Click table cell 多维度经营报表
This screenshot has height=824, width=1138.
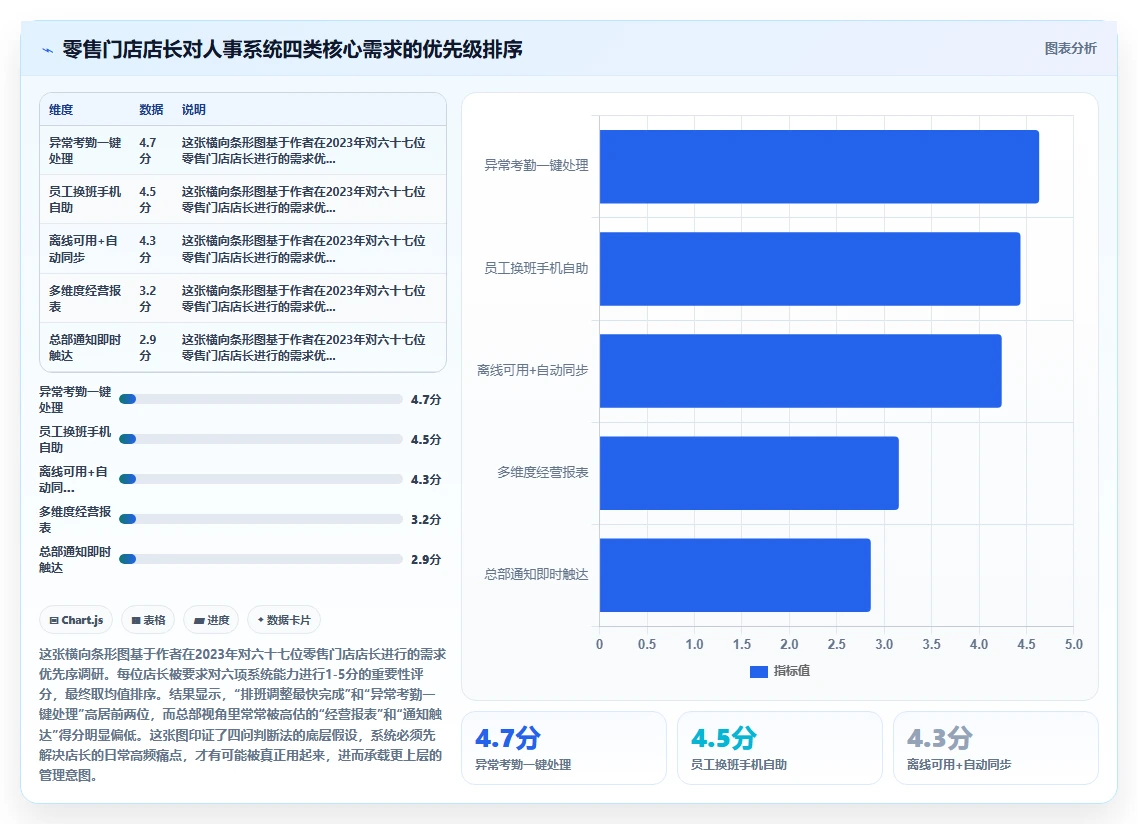pos(85,298)
